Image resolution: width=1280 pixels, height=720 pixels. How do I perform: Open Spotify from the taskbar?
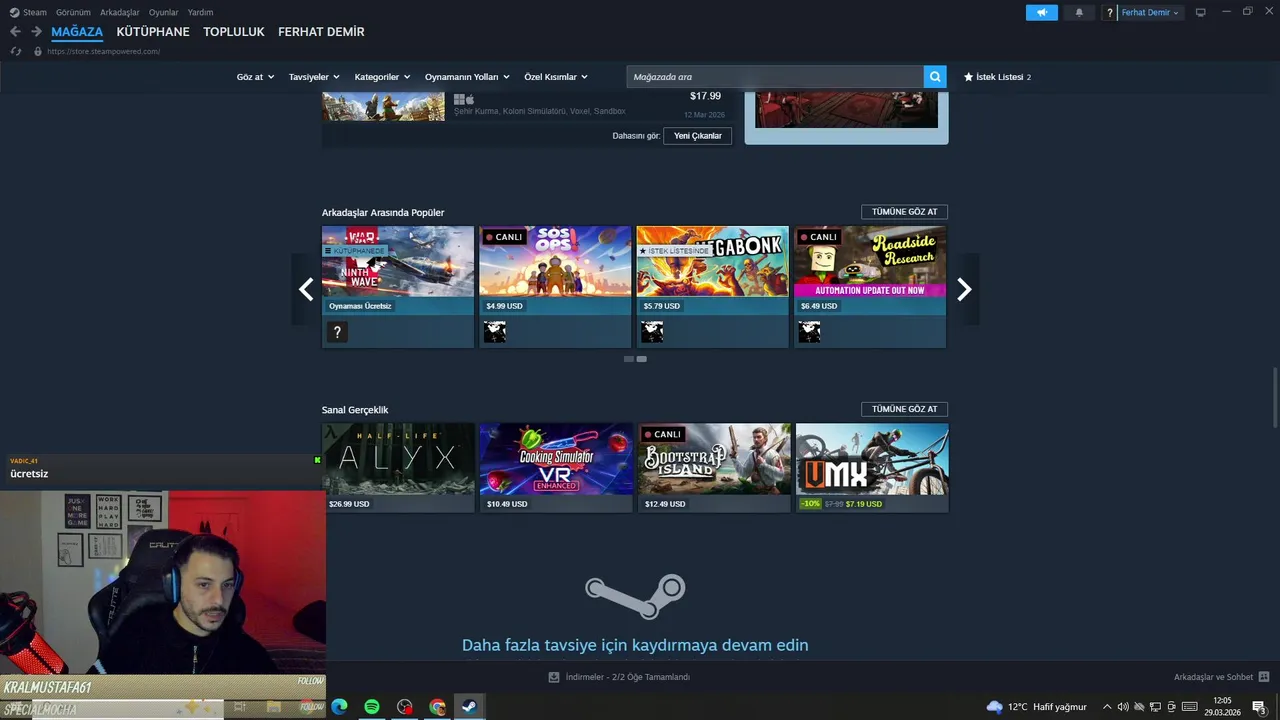click(x=372, y=707)
